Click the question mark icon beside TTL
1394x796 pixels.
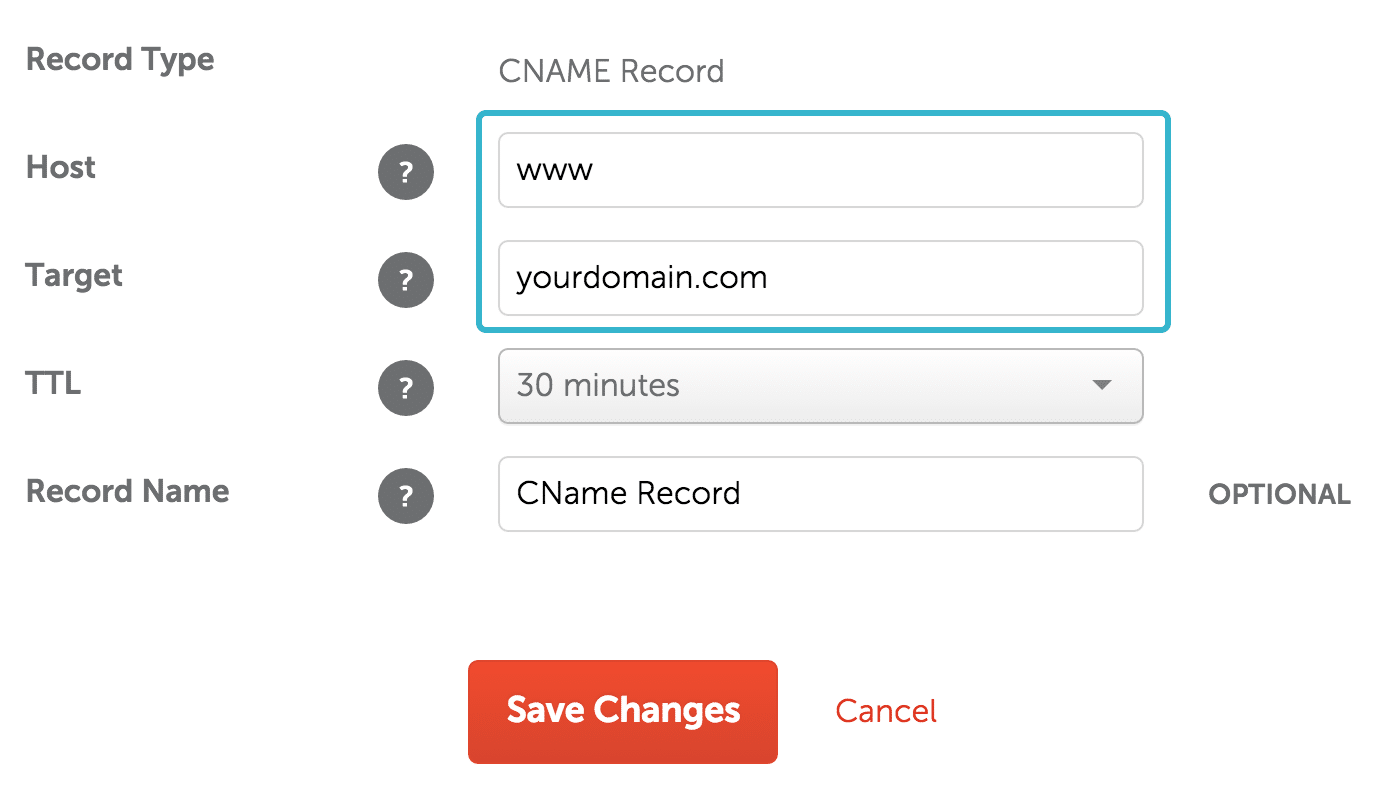tap(406, 388)
